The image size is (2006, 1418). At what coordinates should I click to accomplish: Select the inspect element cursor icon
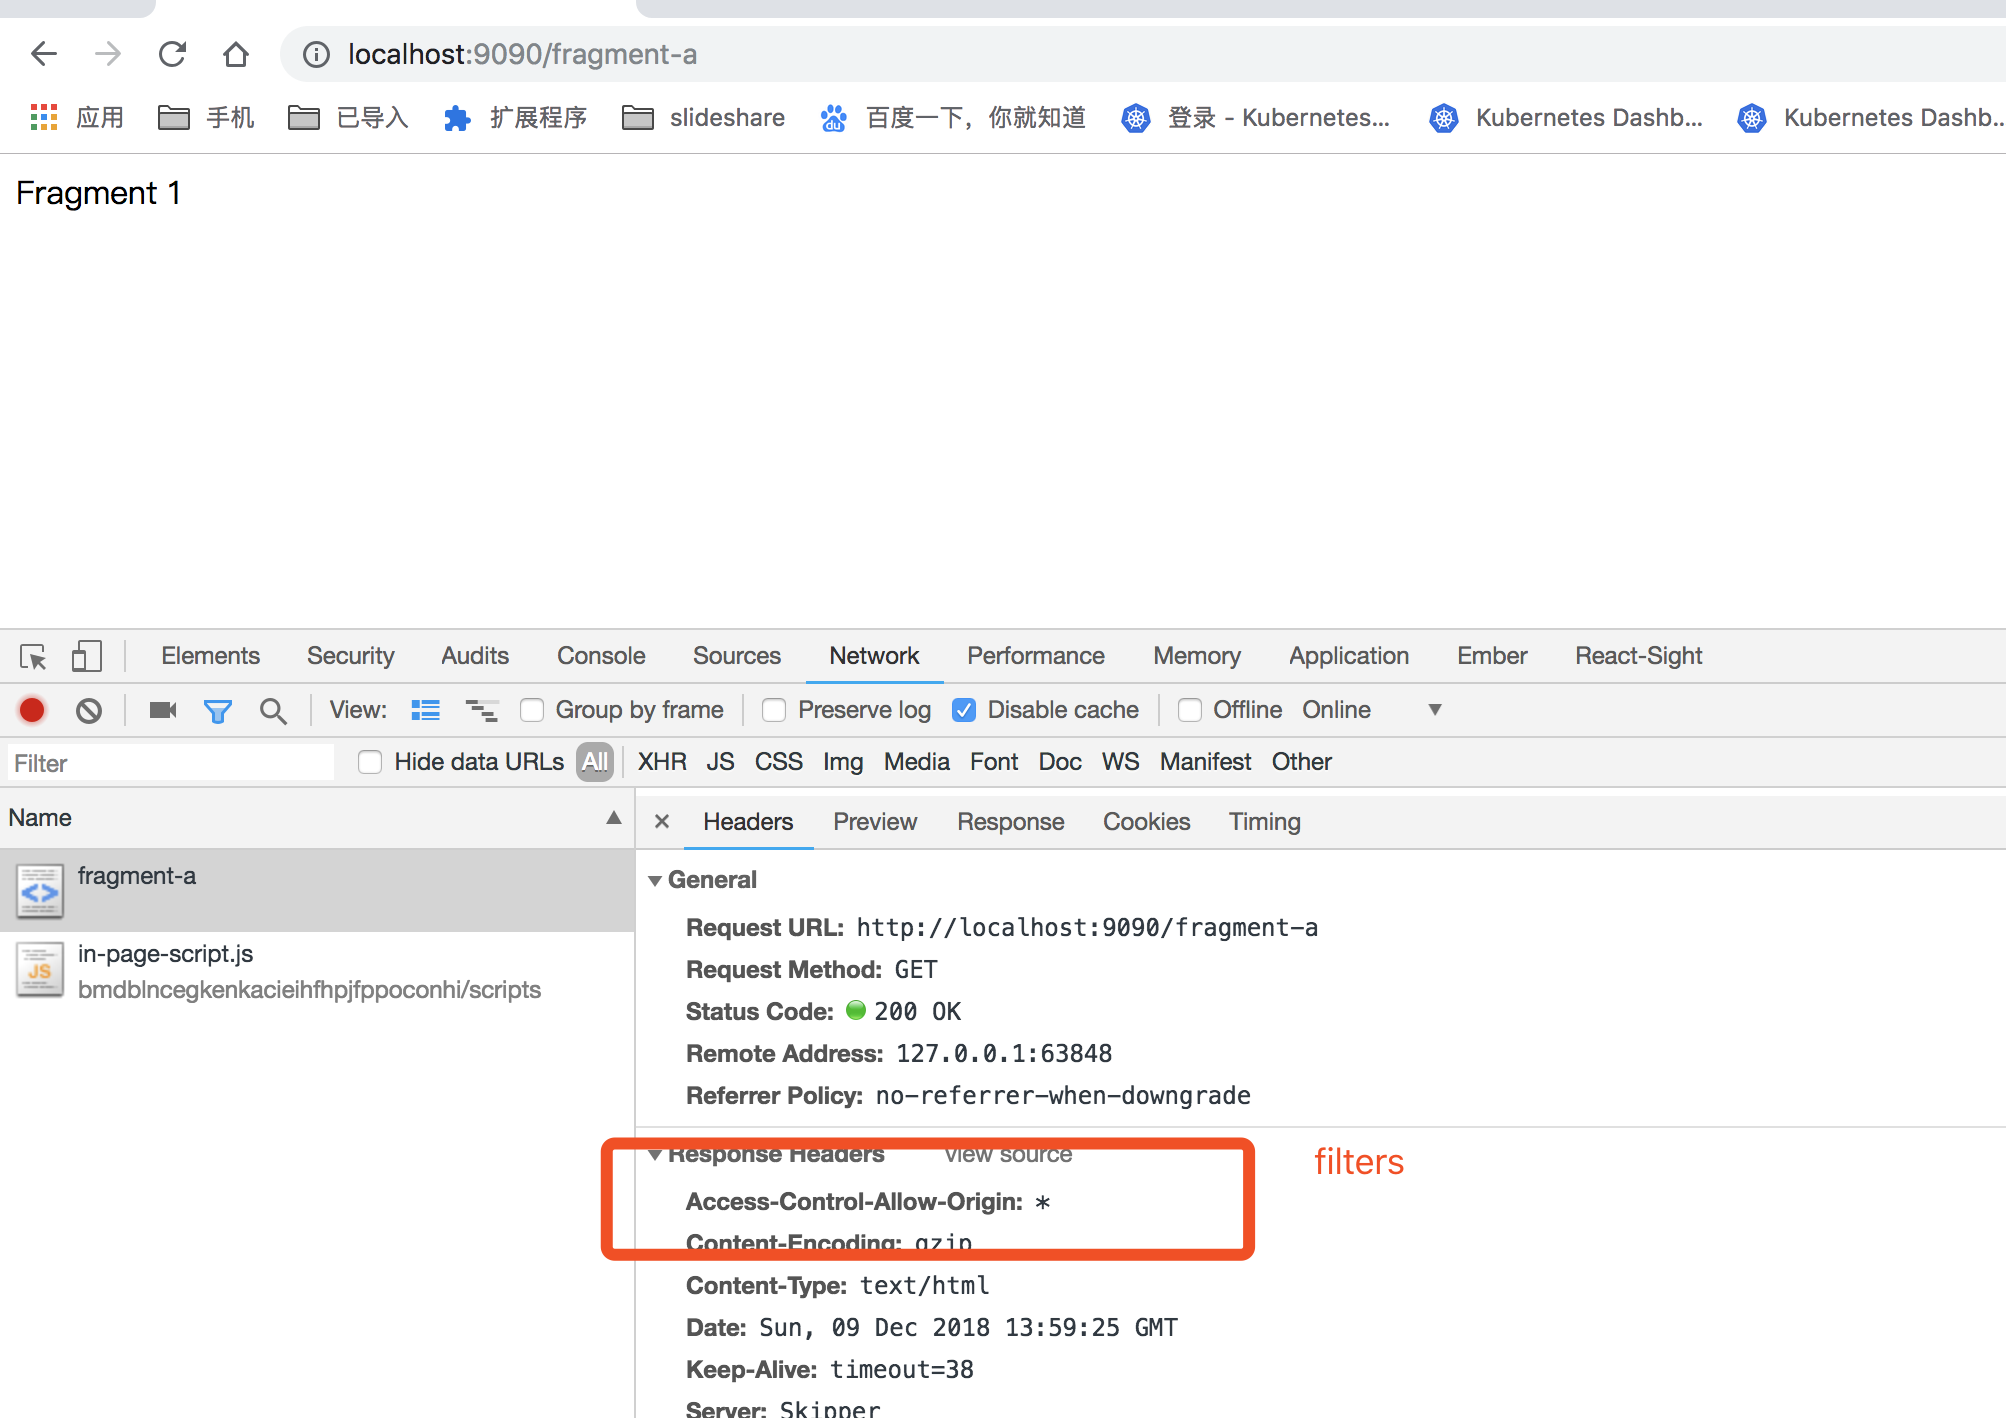33,656
